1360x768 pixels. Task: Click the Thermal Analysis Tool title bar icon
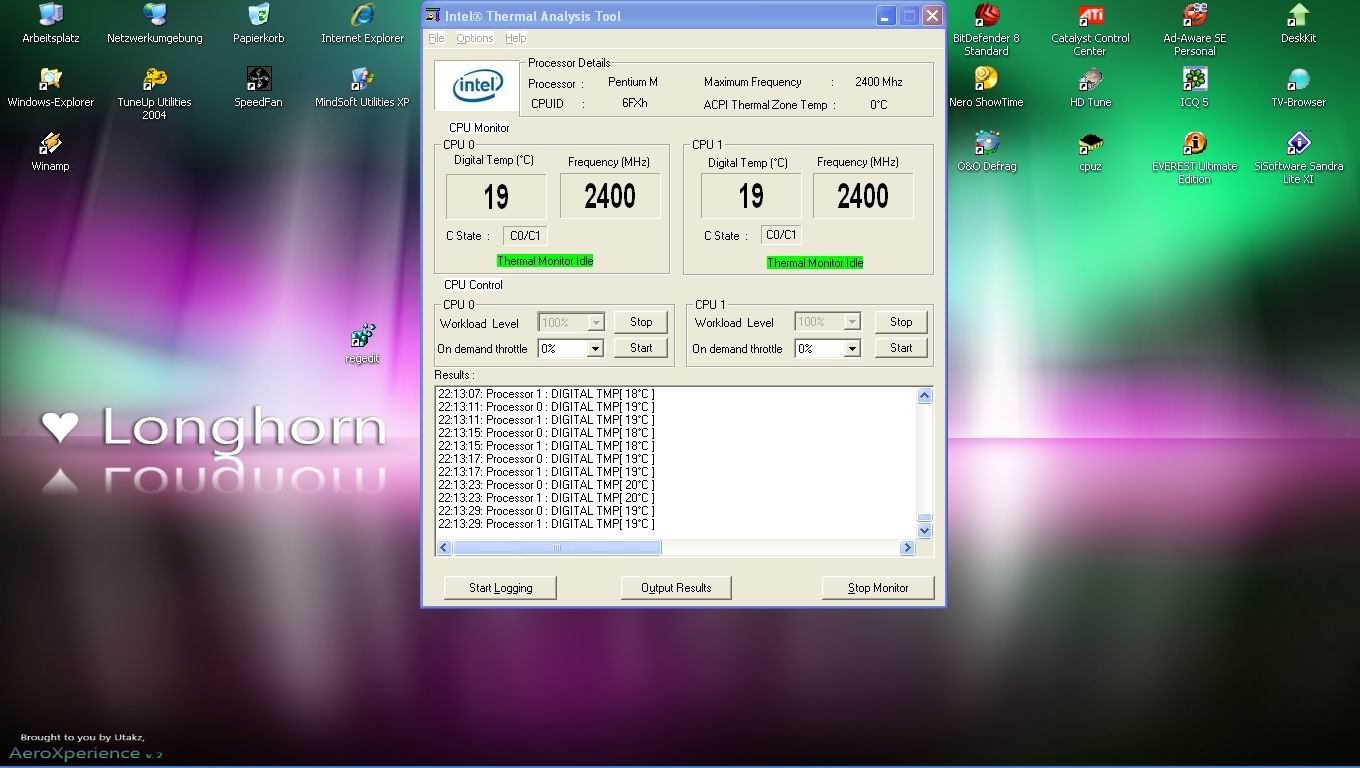tap(432, 15)
